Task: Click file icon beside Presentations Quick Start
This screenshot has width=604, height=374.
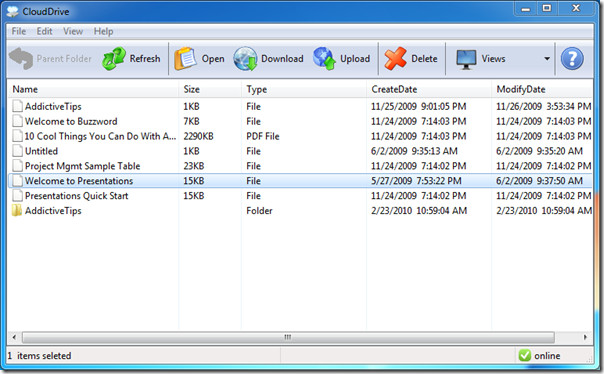Action: point(17,196)
